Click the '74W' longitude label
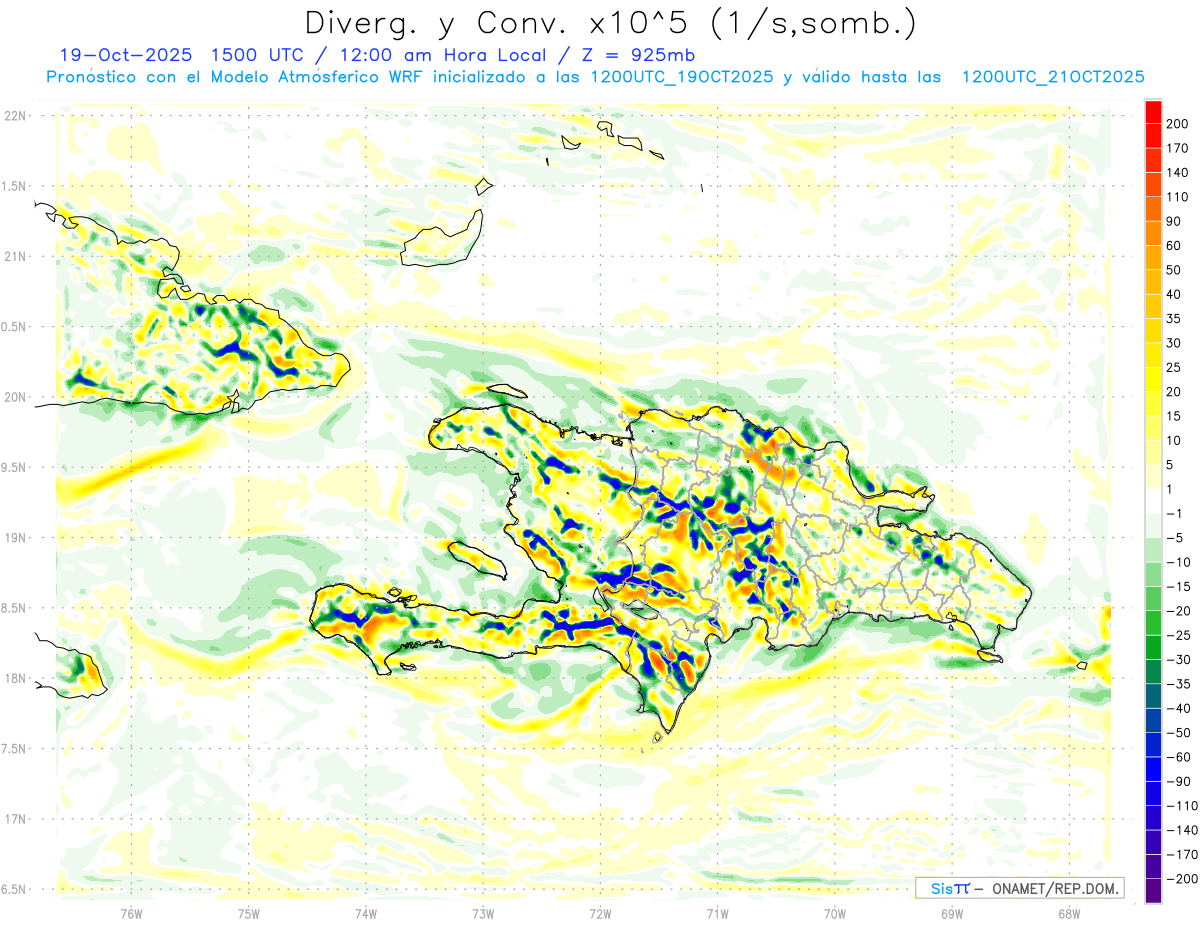This screenshot has height=927, width=1200. click(366, 913)
